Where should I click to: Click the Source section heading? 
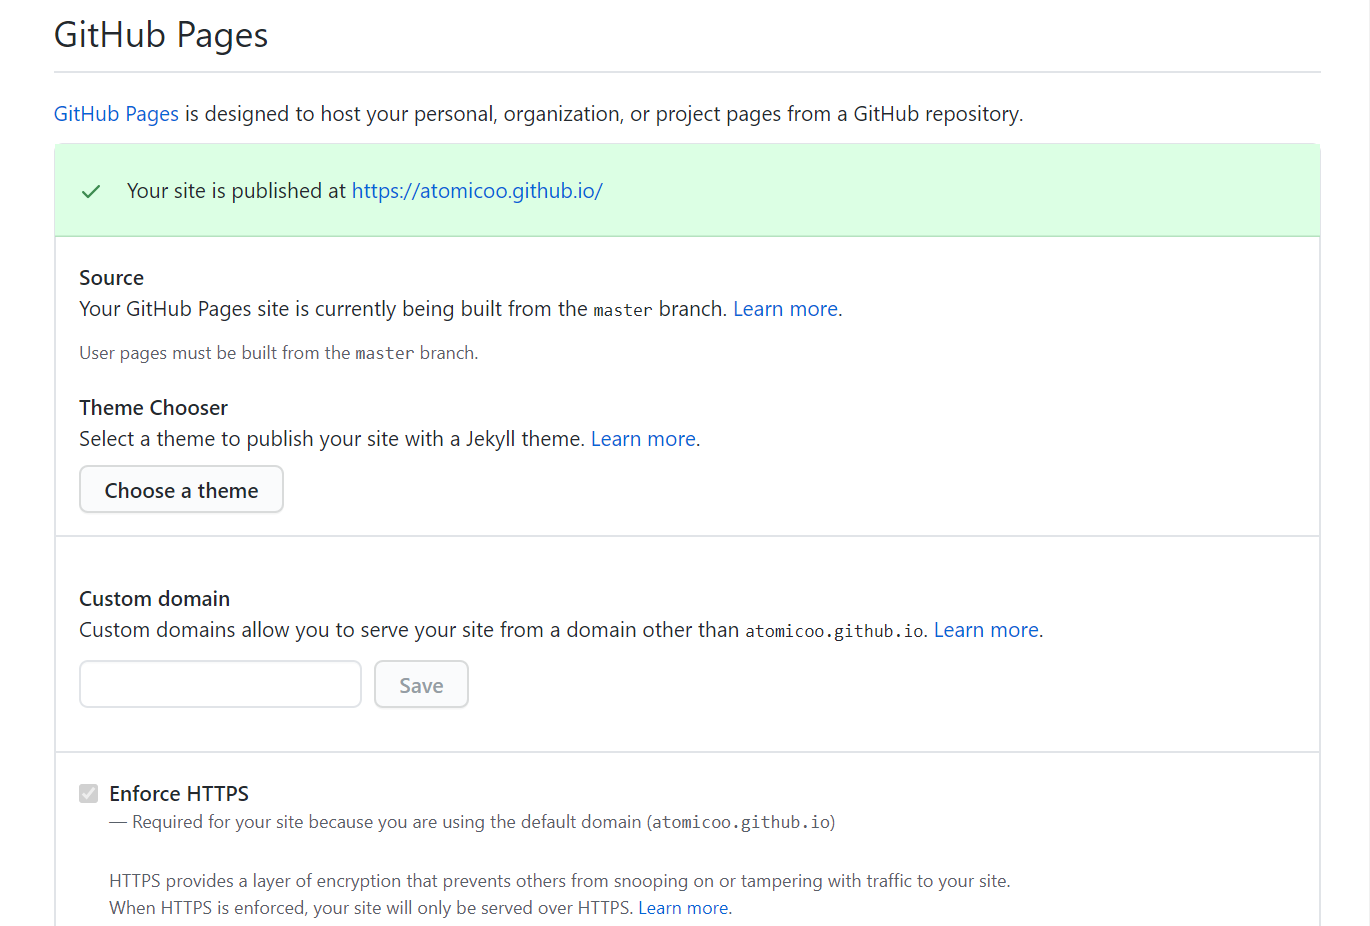[x=112, y=278]
